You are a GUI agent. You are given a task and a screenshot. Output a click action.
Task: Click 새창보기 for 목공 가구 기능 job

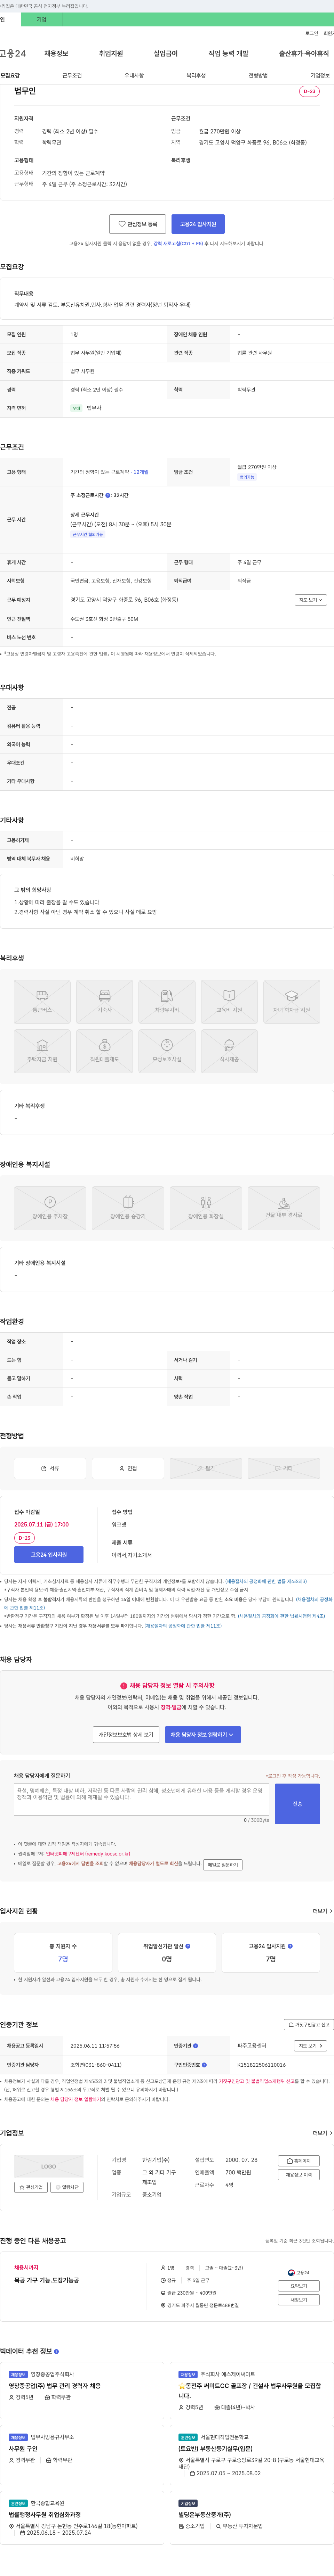point(299,2300)
